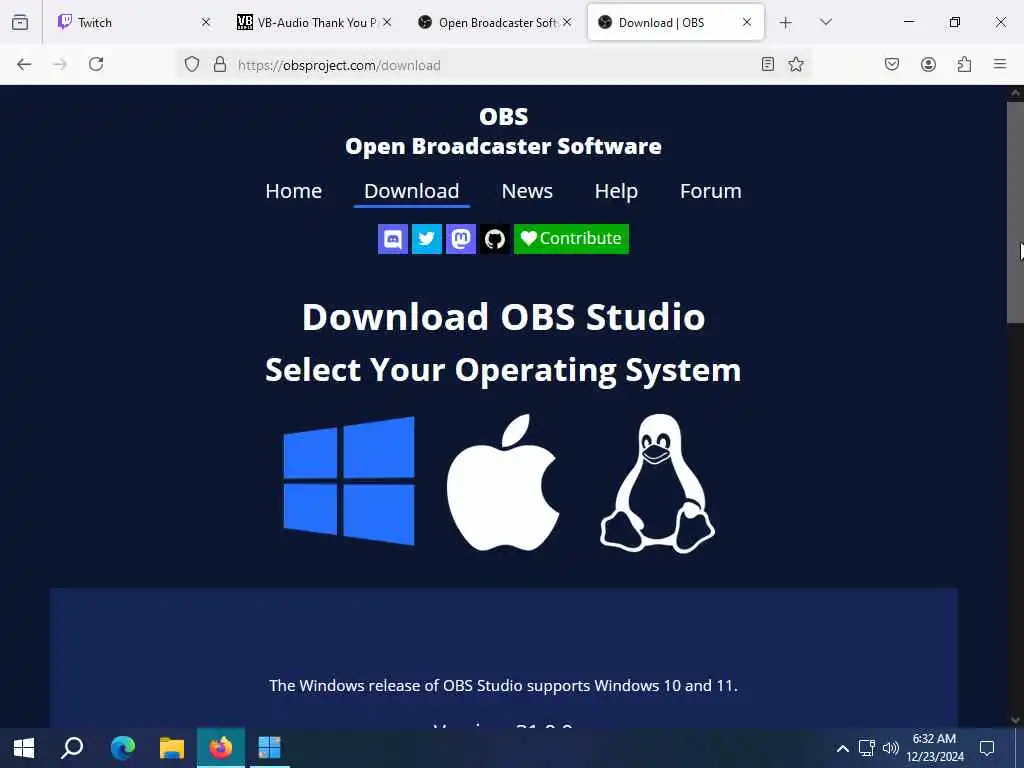Go to the Home page link

pos(294,191)
